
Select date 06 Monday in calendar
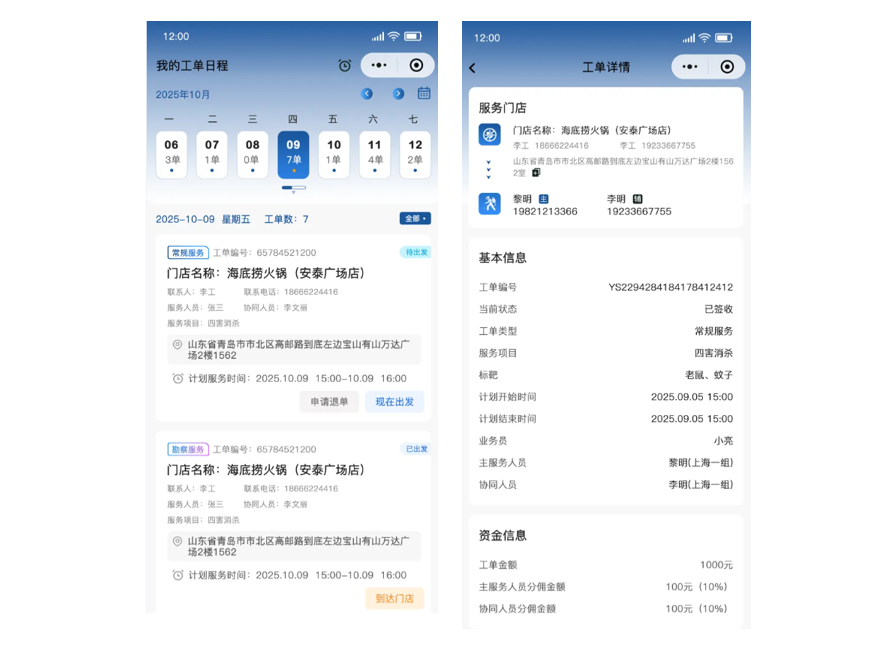point(171,154)
